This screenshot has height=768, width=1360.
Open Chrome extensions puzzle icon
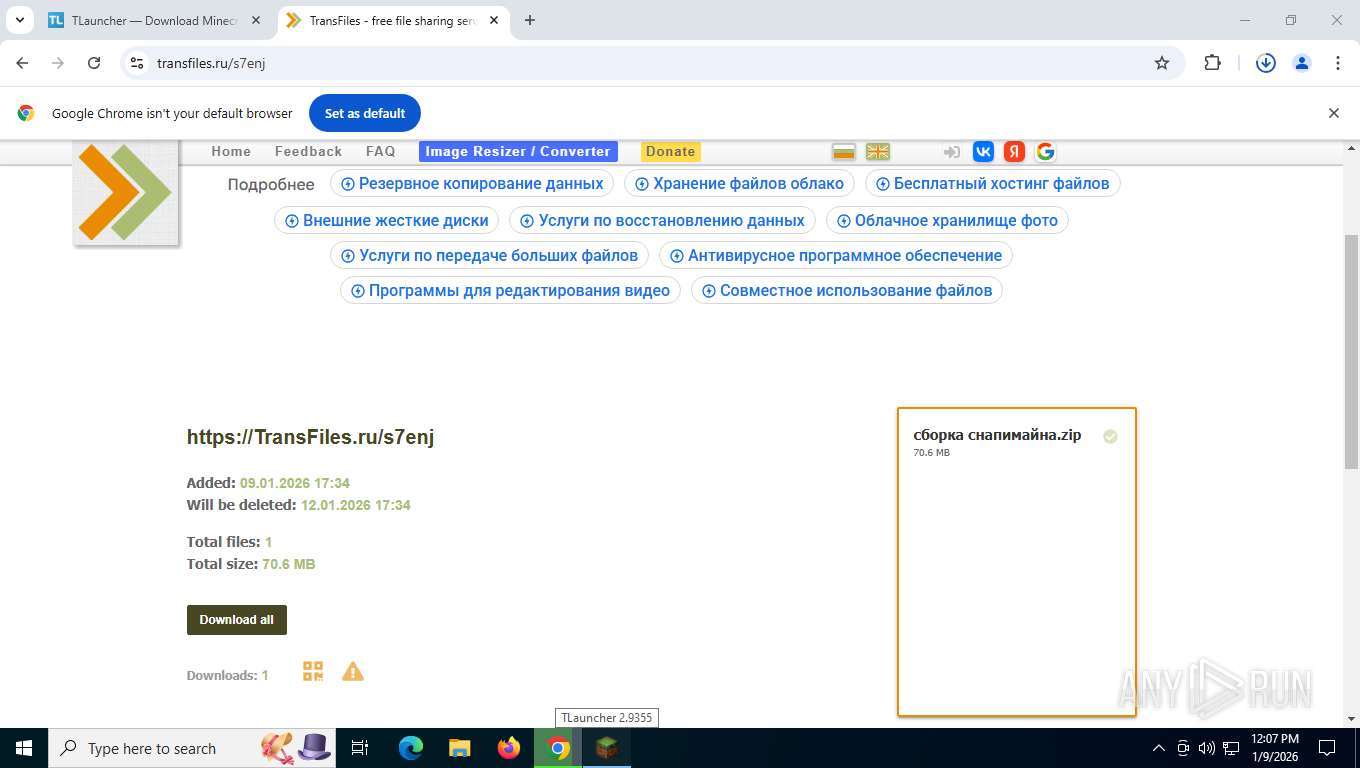pos(1212,63)
